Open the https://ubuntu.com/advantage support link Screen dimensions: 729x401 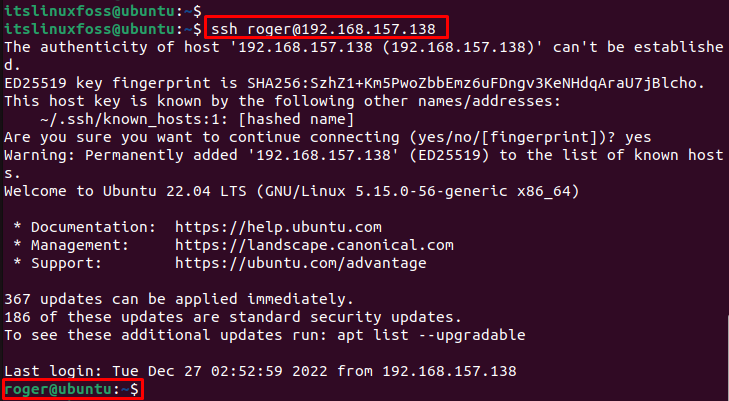pyautogui.click(x=301, y=263)
